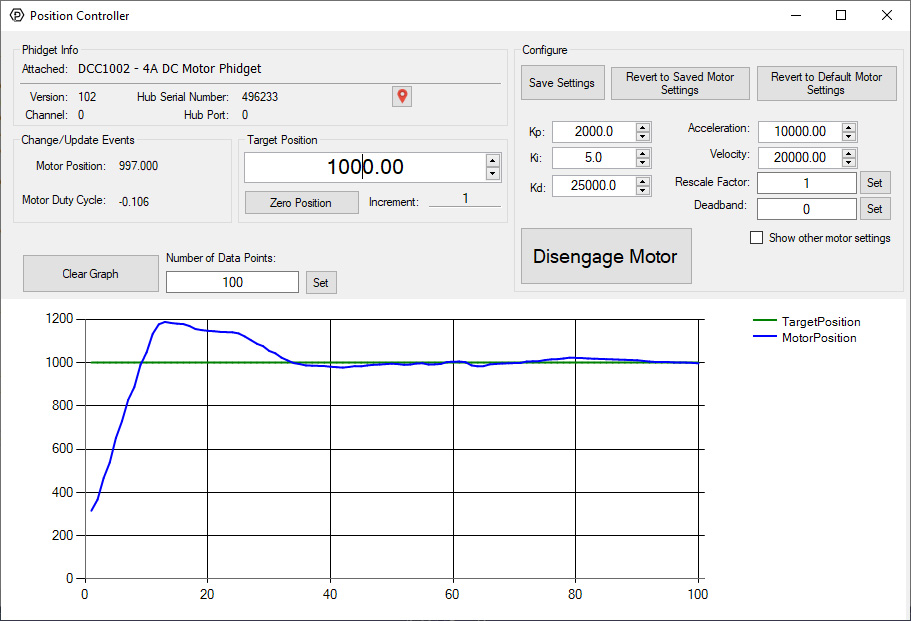Decrease Kp value with down spinner
Viewport: 911px width, 621px height.
coord(642,137)
